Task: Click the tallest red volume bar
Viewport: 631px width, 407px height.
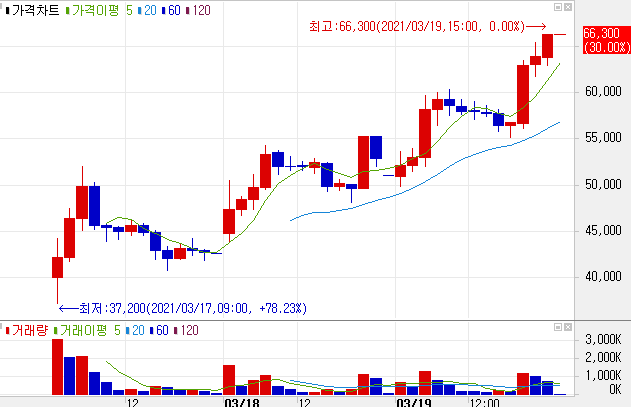Action: (x=58, y=367)
